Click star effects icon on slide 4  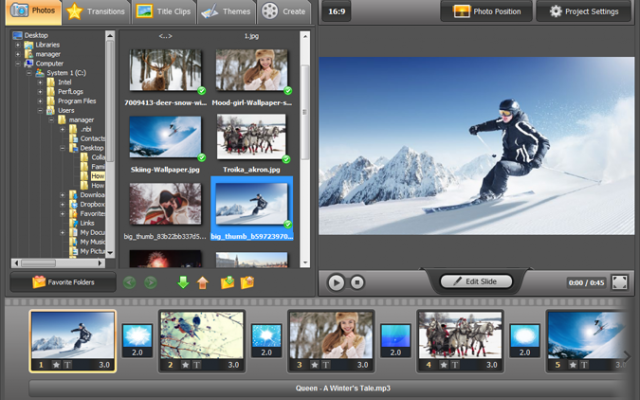point(444,365)
